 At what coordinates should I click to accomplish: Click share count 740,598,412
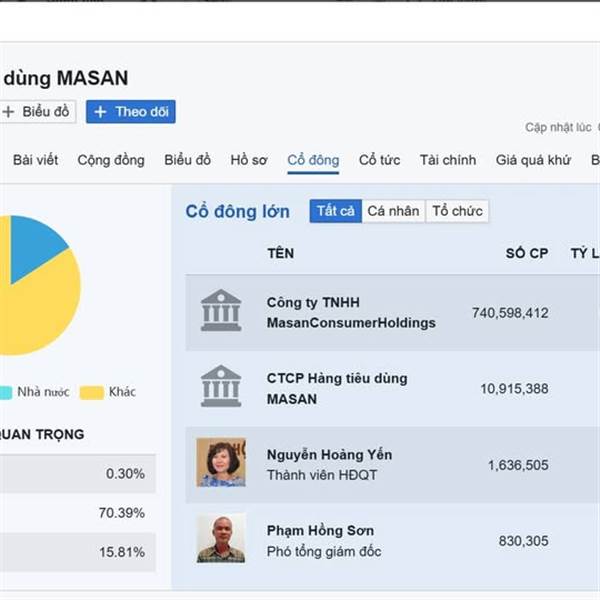coord(510,313)
